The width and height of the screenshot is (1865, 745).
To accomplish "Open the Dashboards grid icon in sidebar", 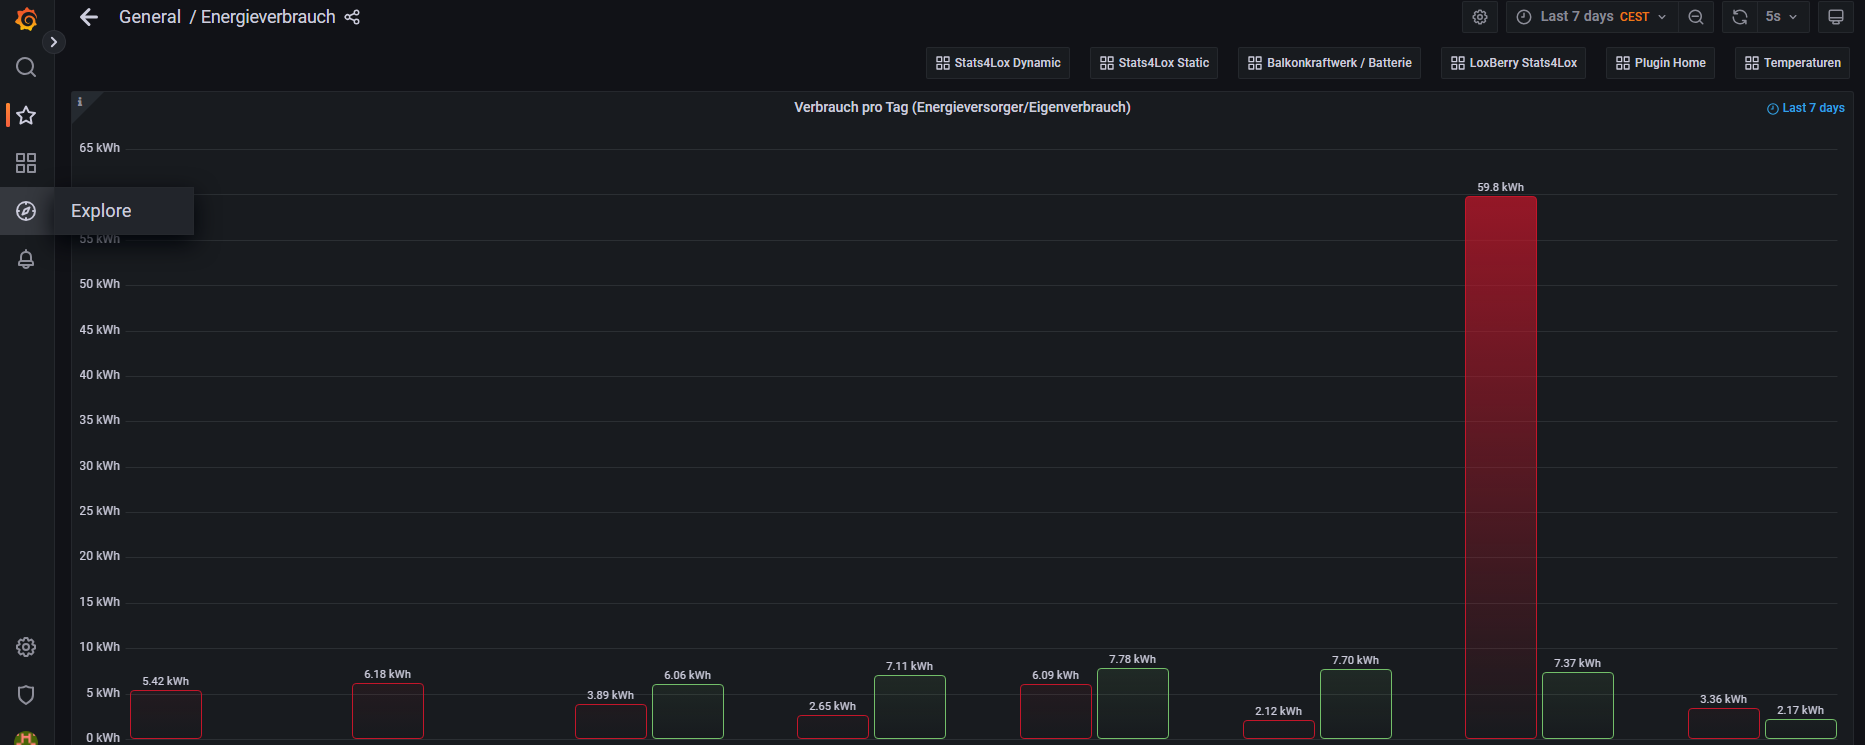I will coord(26,163).
